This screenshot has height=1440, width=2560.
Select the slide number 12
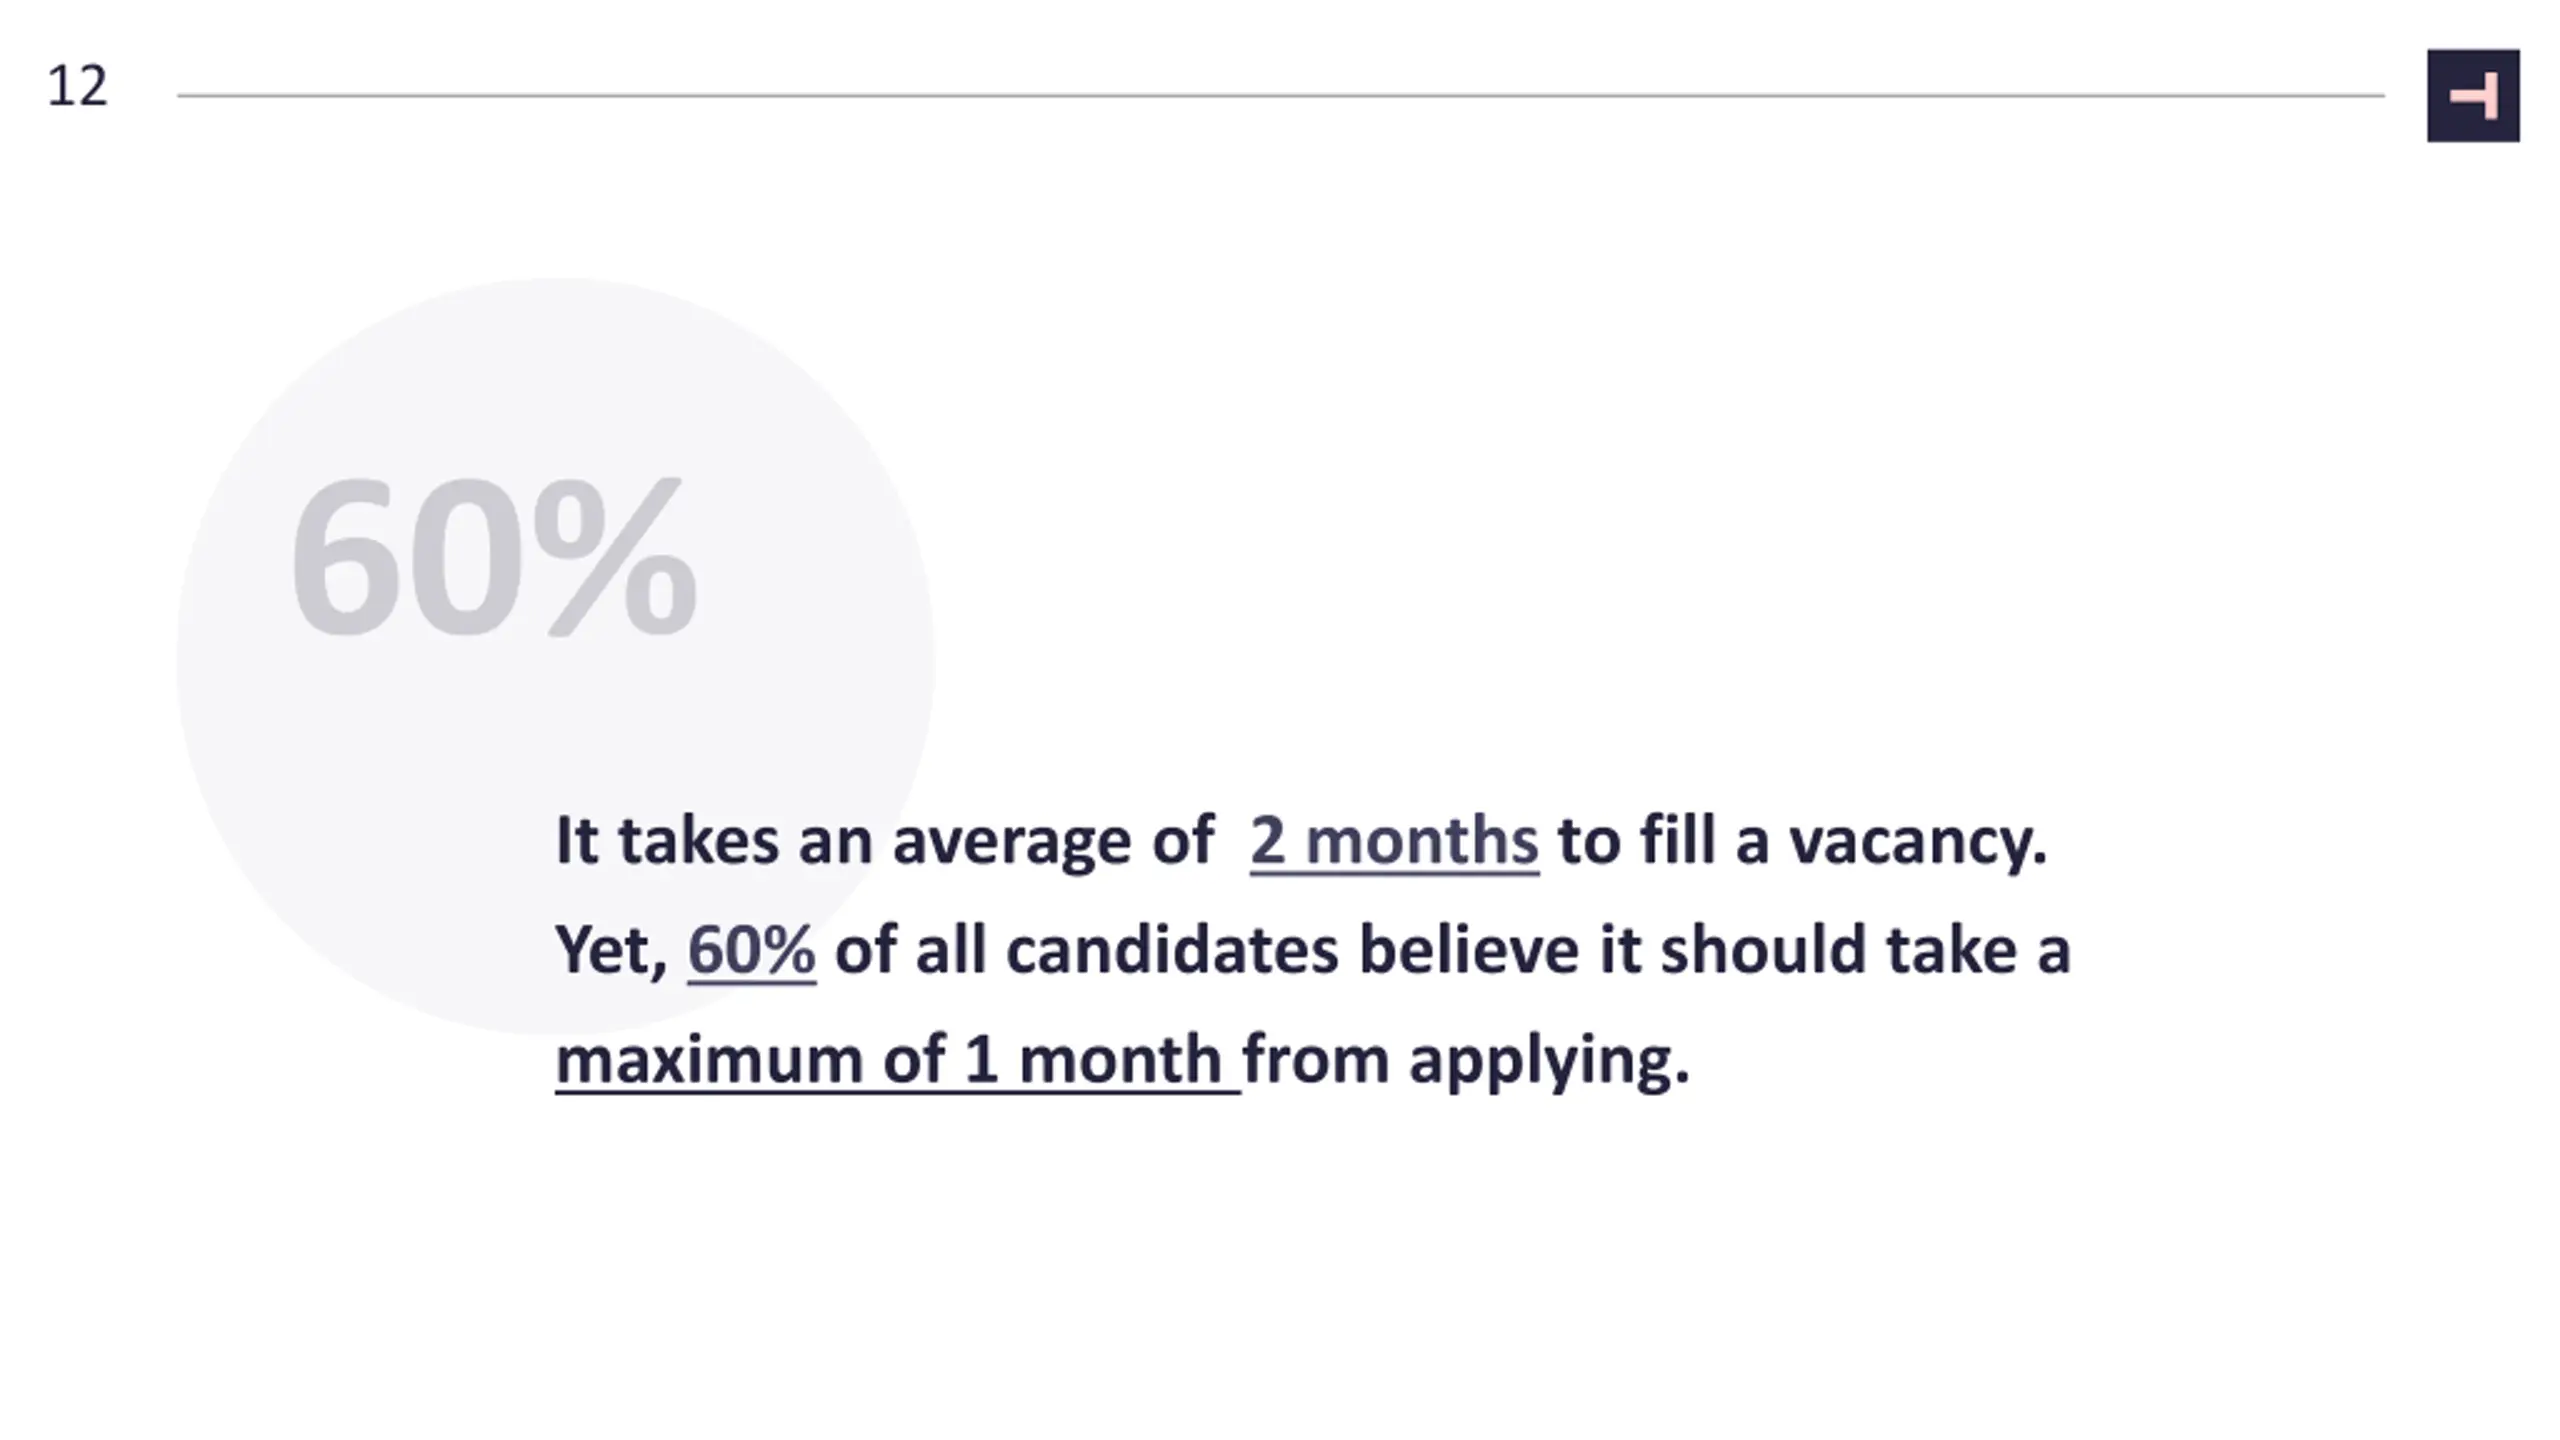(x=77, y=86)
